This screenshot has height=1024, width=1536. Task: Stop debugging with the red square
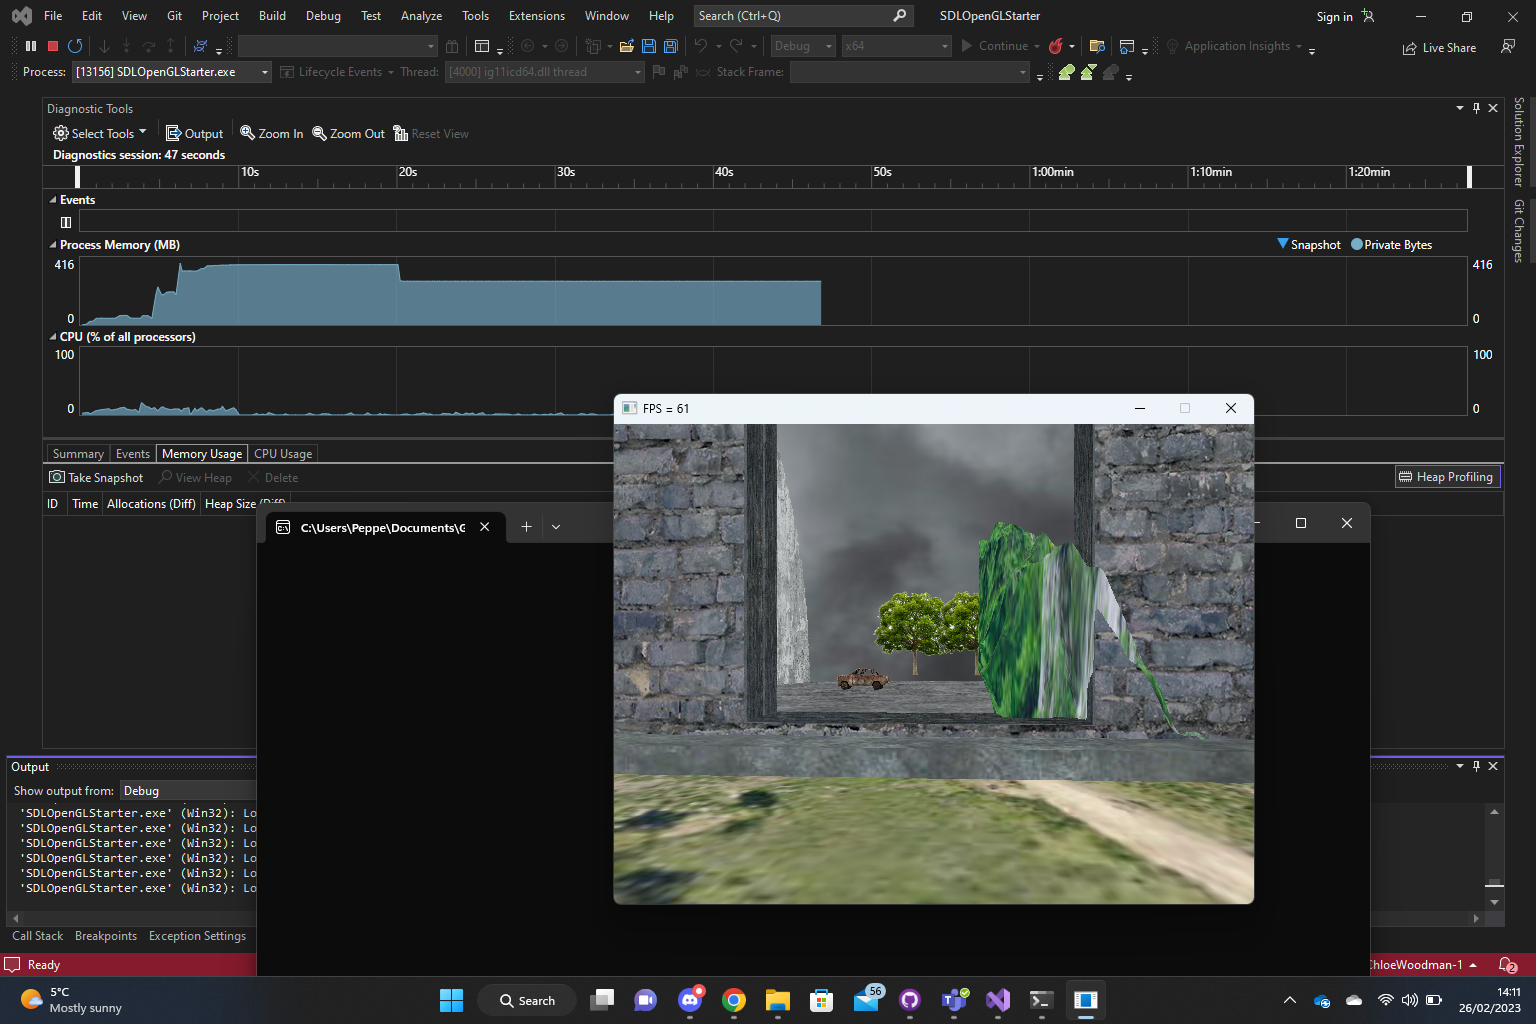[x=53, y=46]
